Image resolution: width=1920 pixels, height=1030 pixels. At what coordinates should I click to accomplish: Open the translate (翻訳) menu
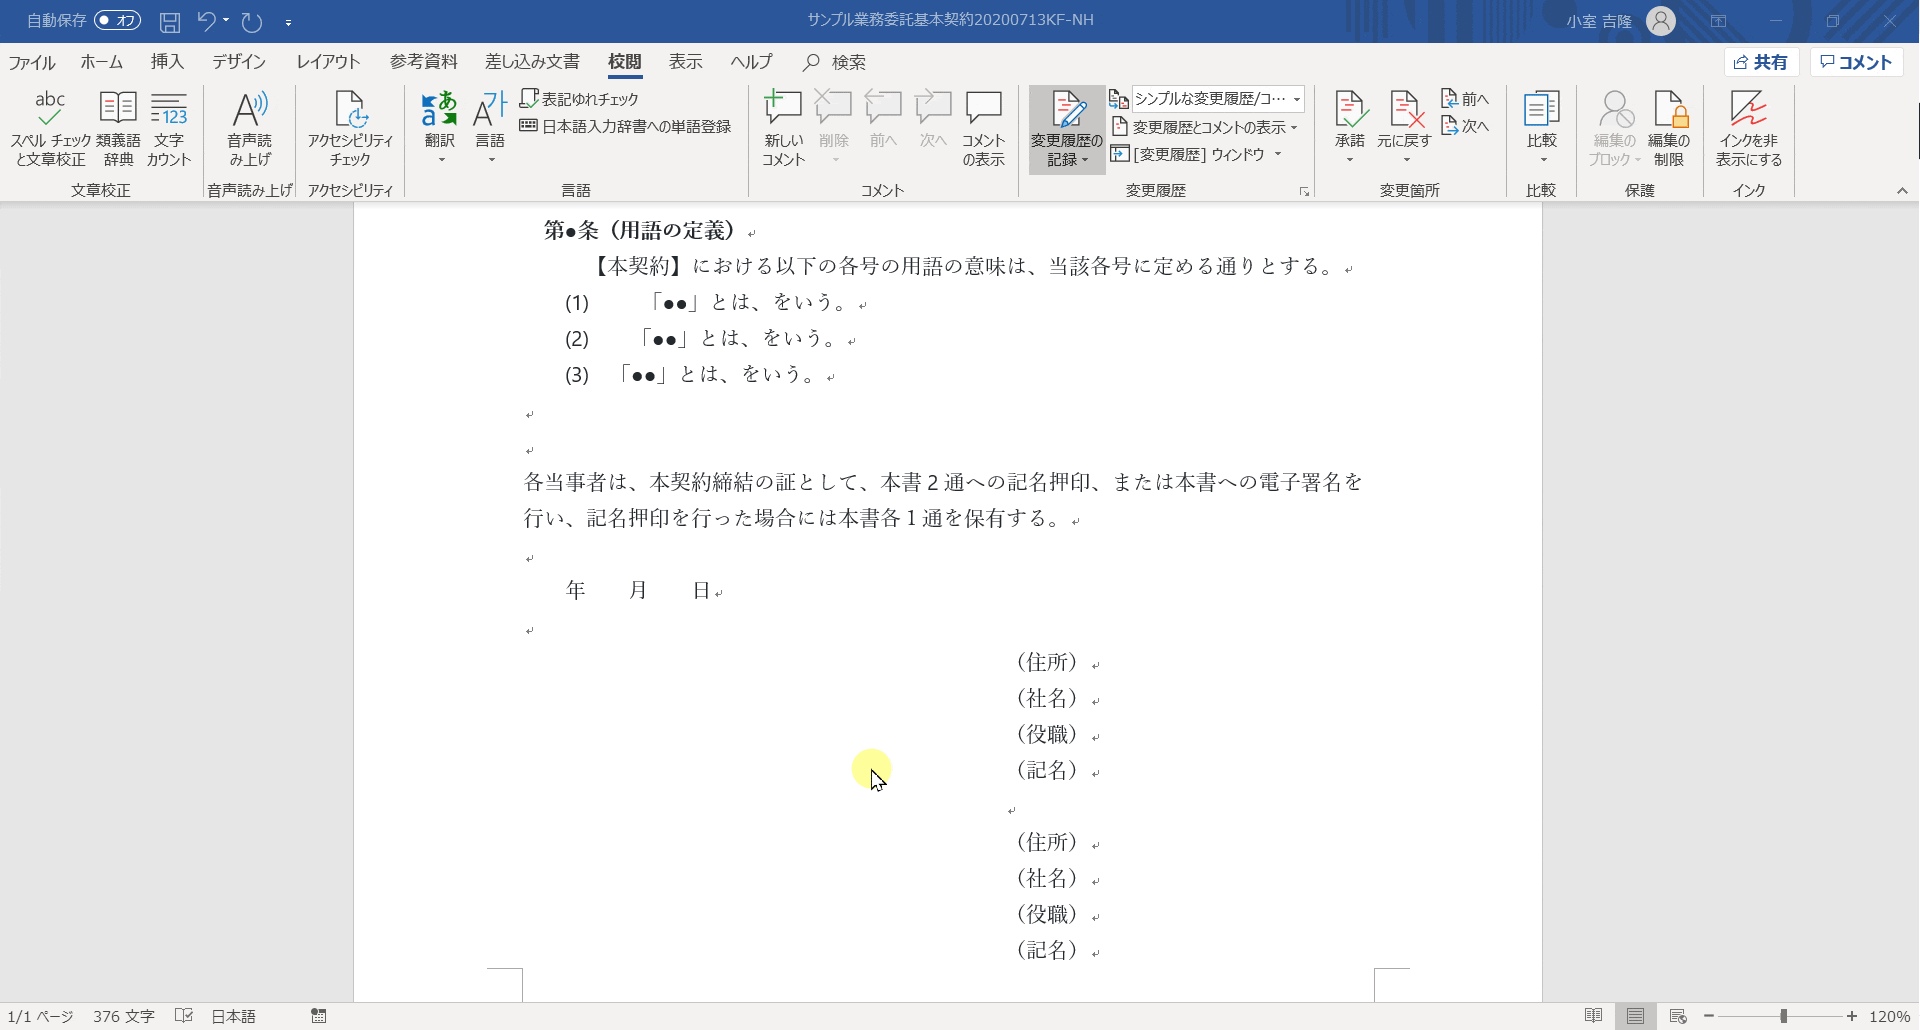click(439, 128)
